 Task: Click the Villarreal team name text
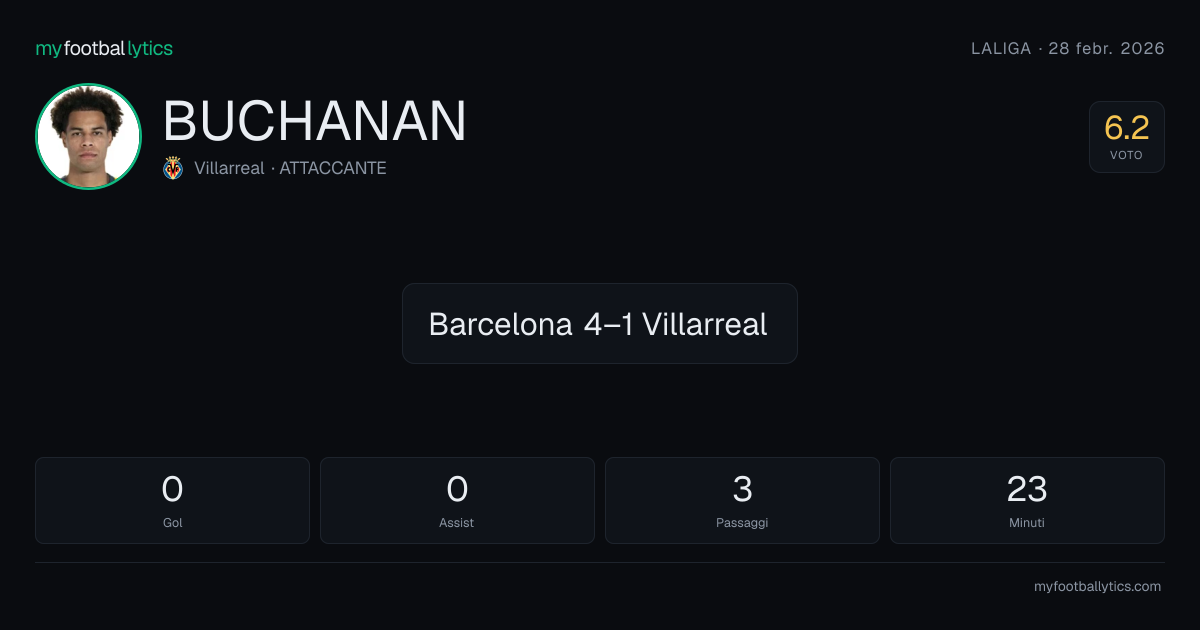click(229, 168)
